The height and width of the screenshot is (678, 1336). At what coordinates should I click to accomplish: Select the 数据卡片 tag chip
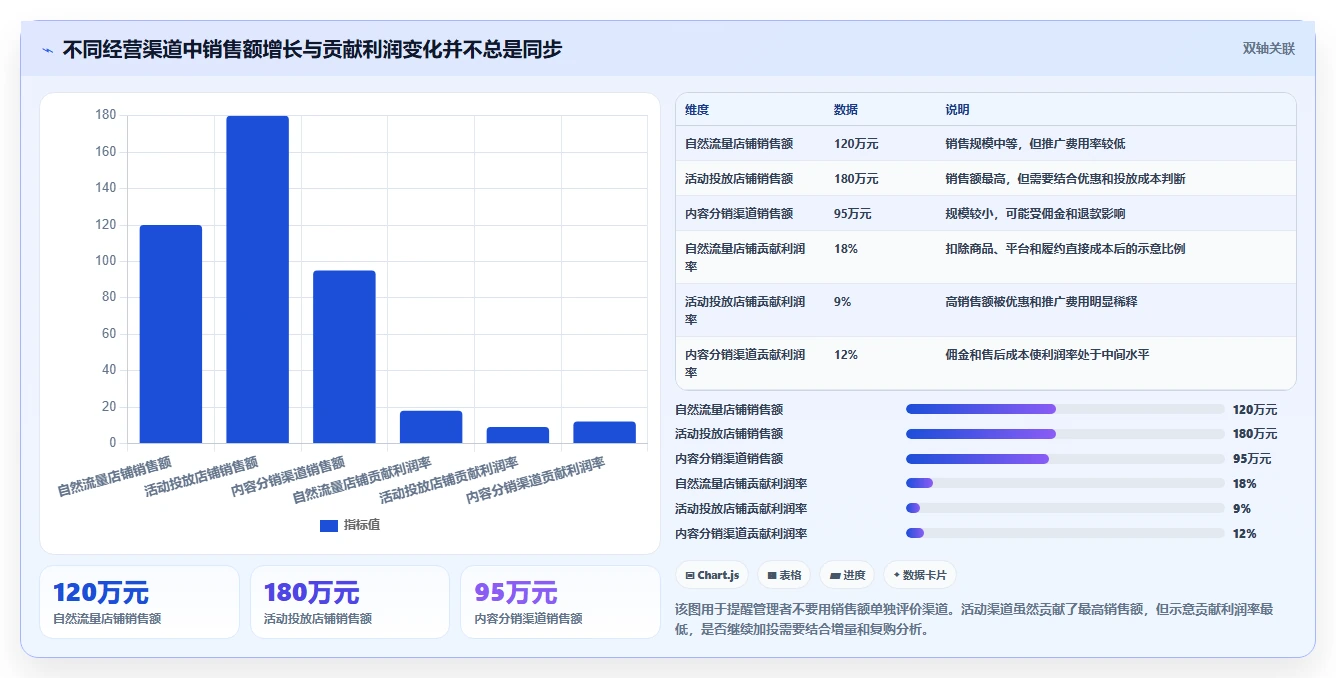pos(920,575)
